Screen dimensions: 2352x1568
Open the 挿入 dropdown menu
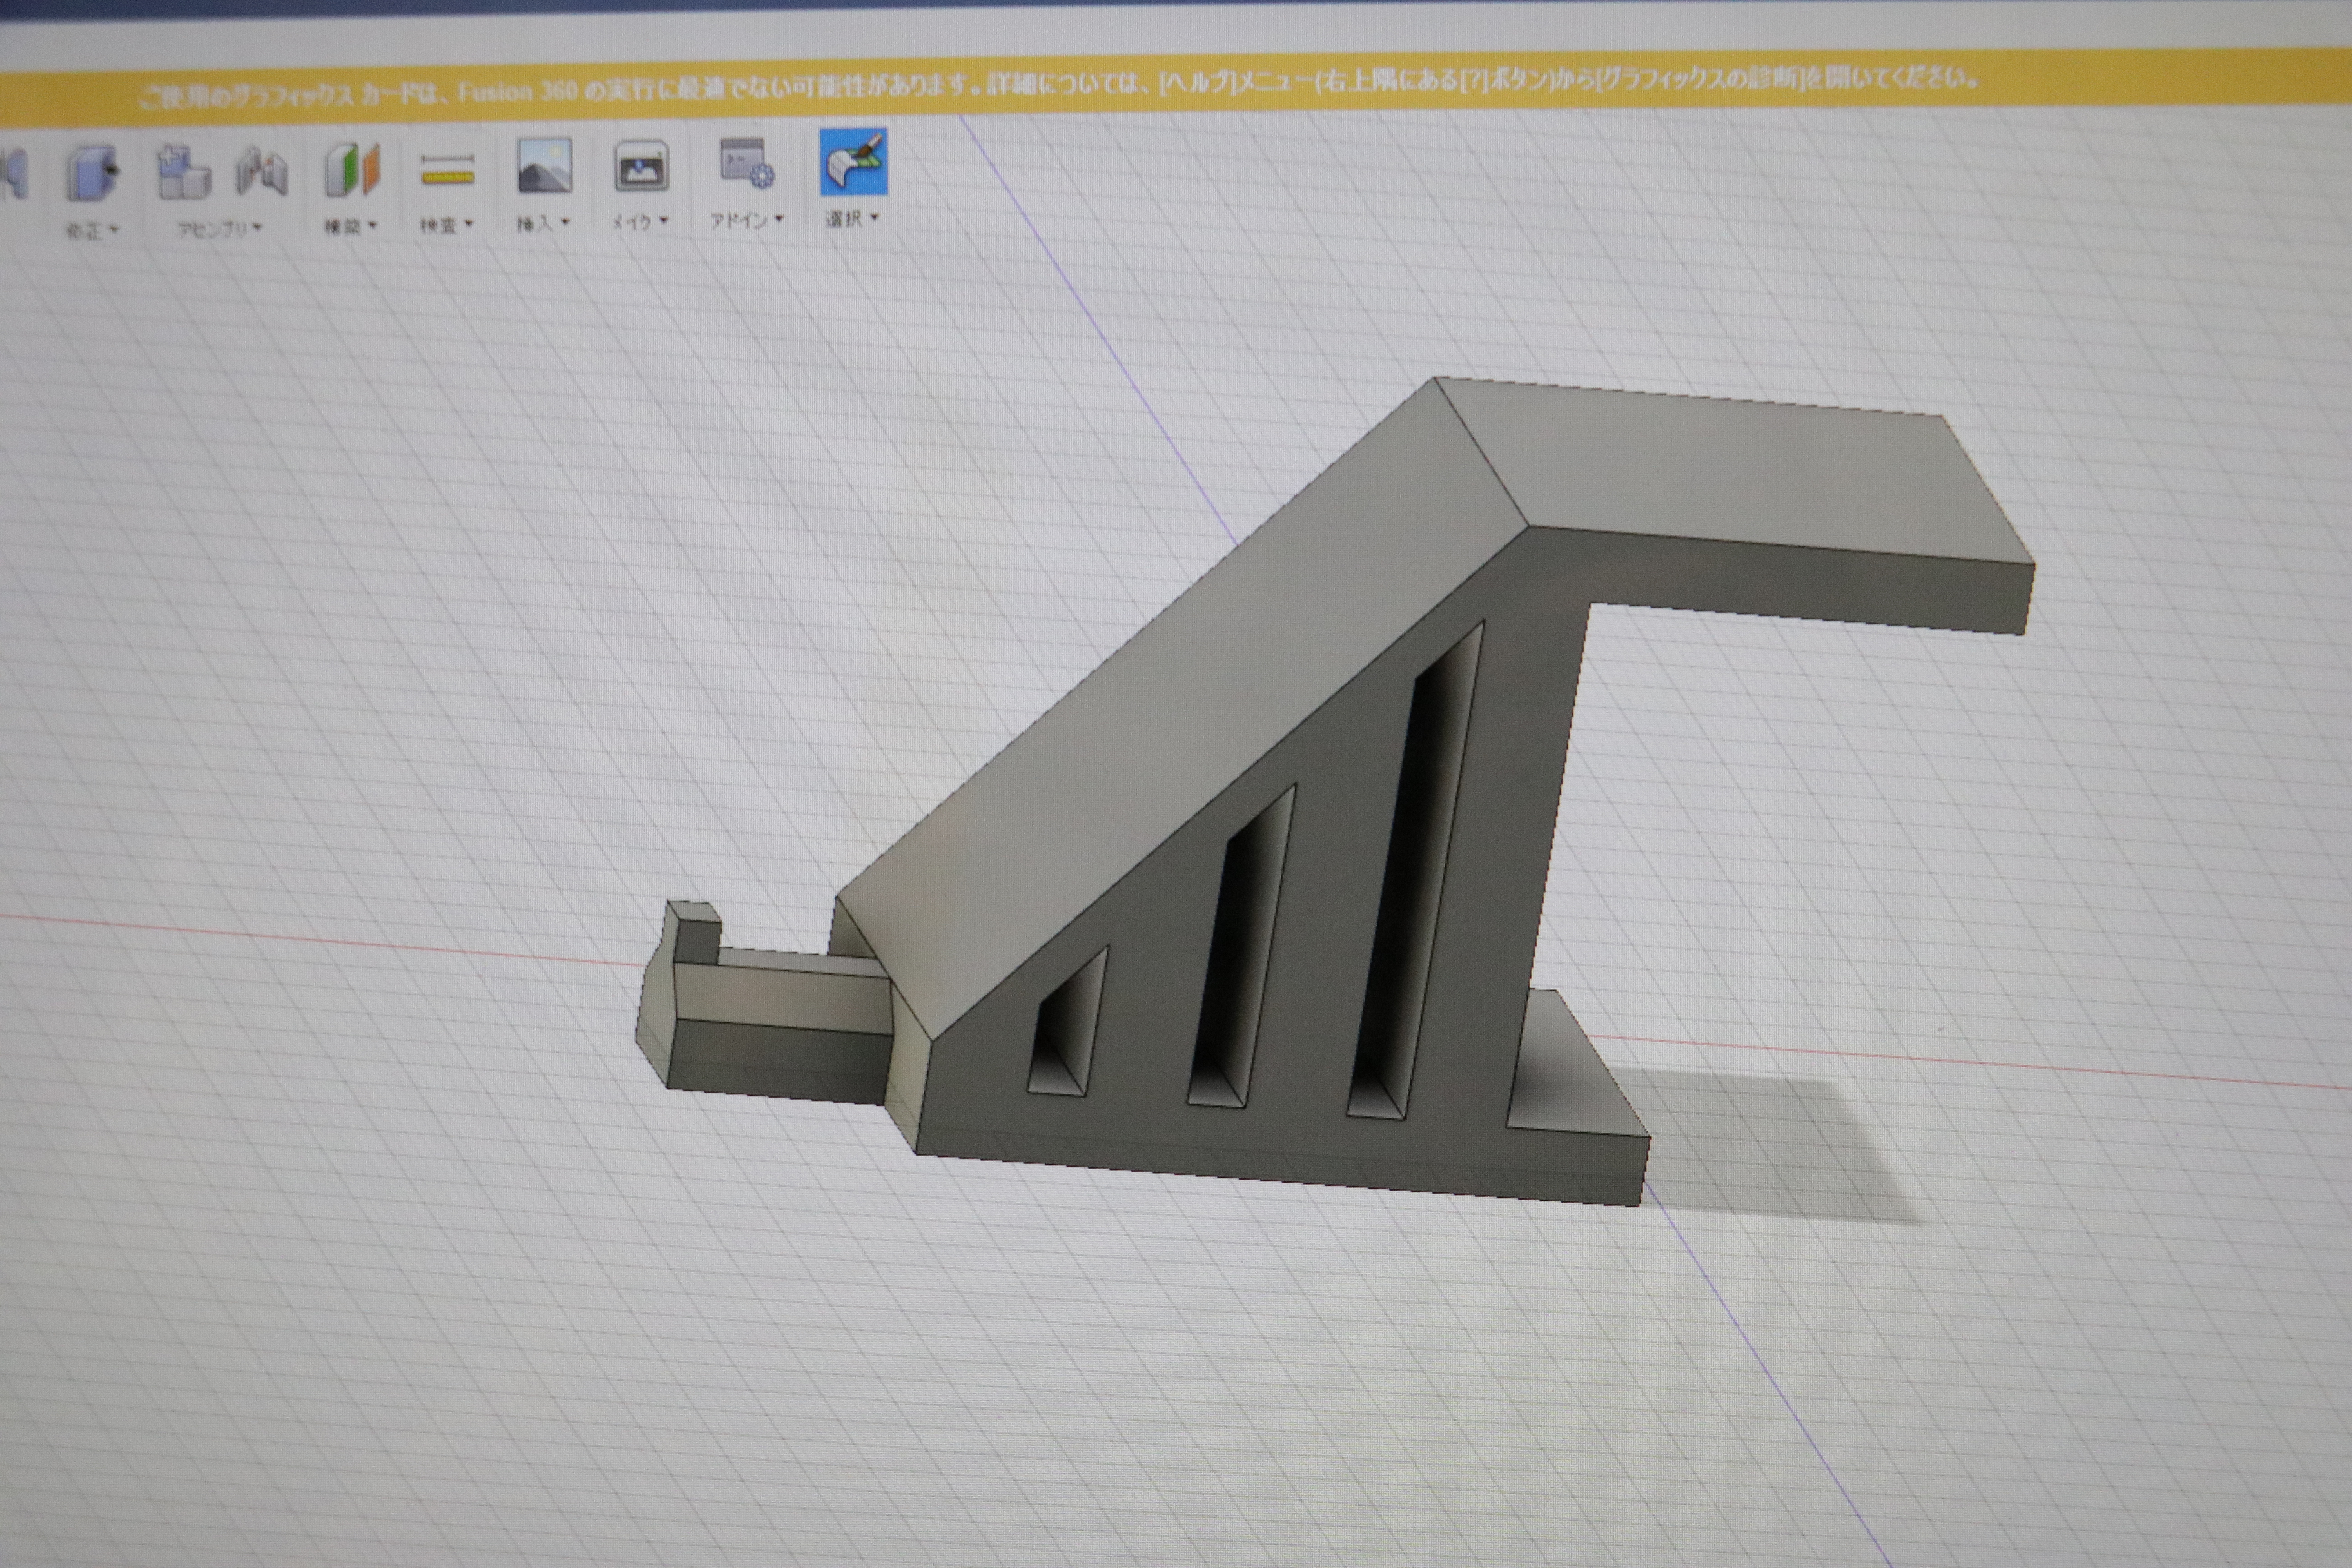(543, 224)
